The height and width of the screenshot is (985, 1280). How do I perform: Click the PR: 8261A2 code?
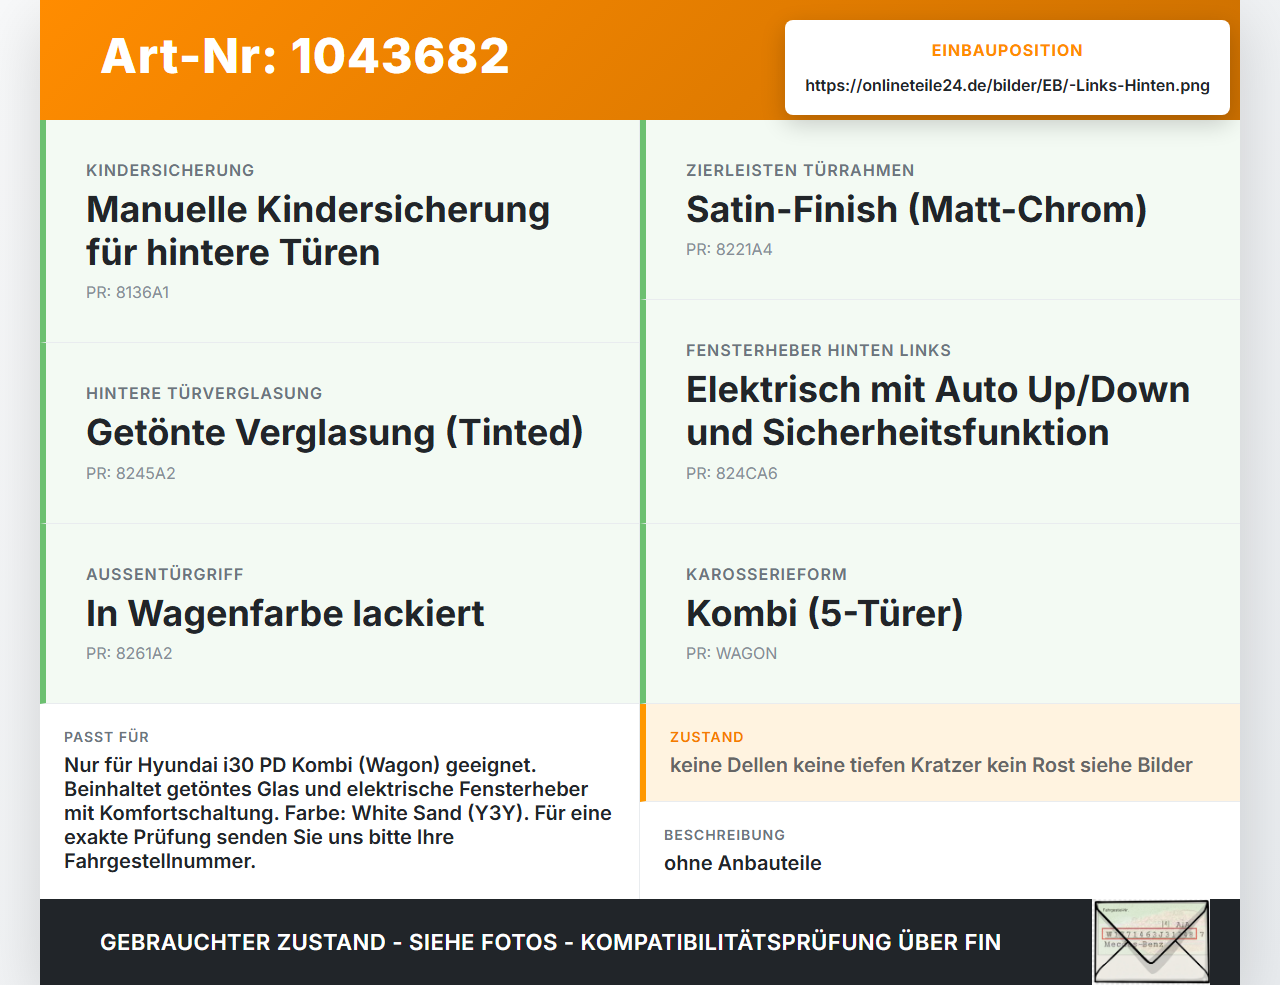(x=129, y=654)
